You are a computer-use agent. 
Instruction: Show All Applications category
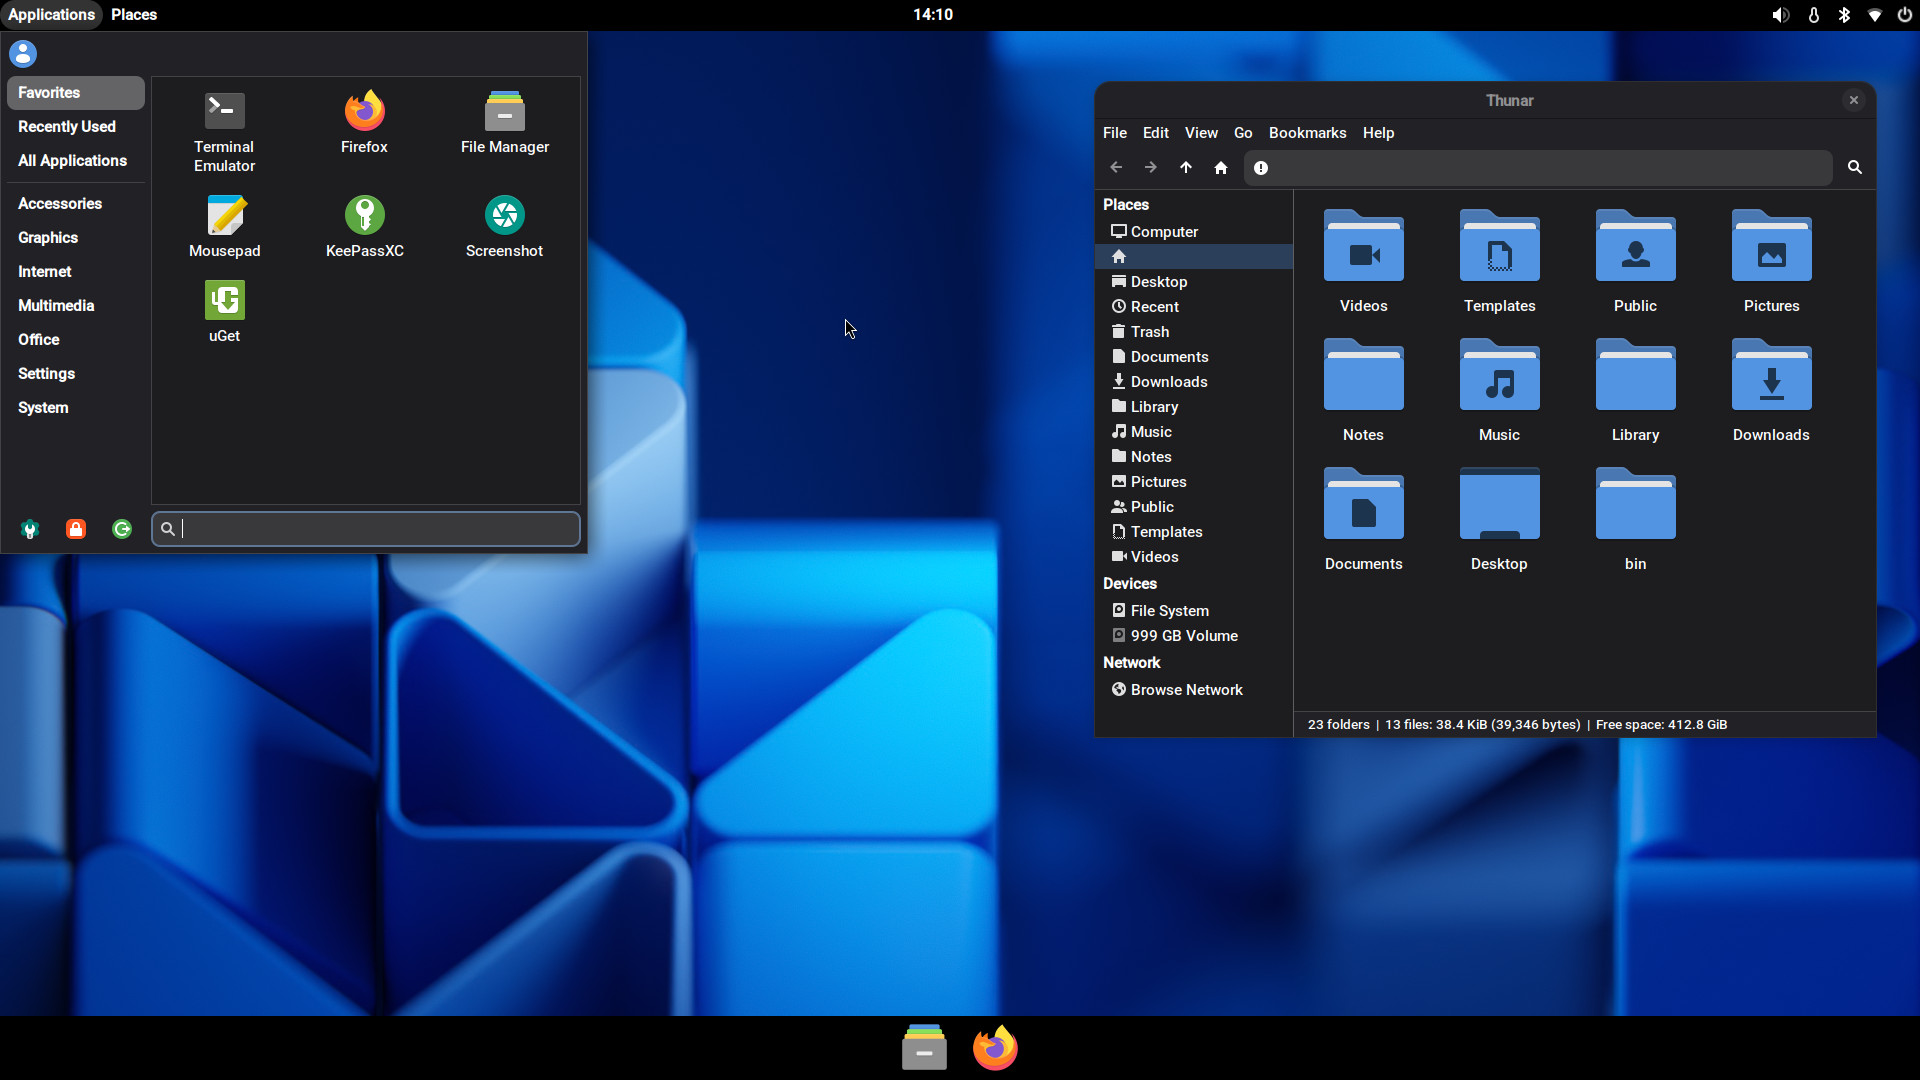point(72,161)
